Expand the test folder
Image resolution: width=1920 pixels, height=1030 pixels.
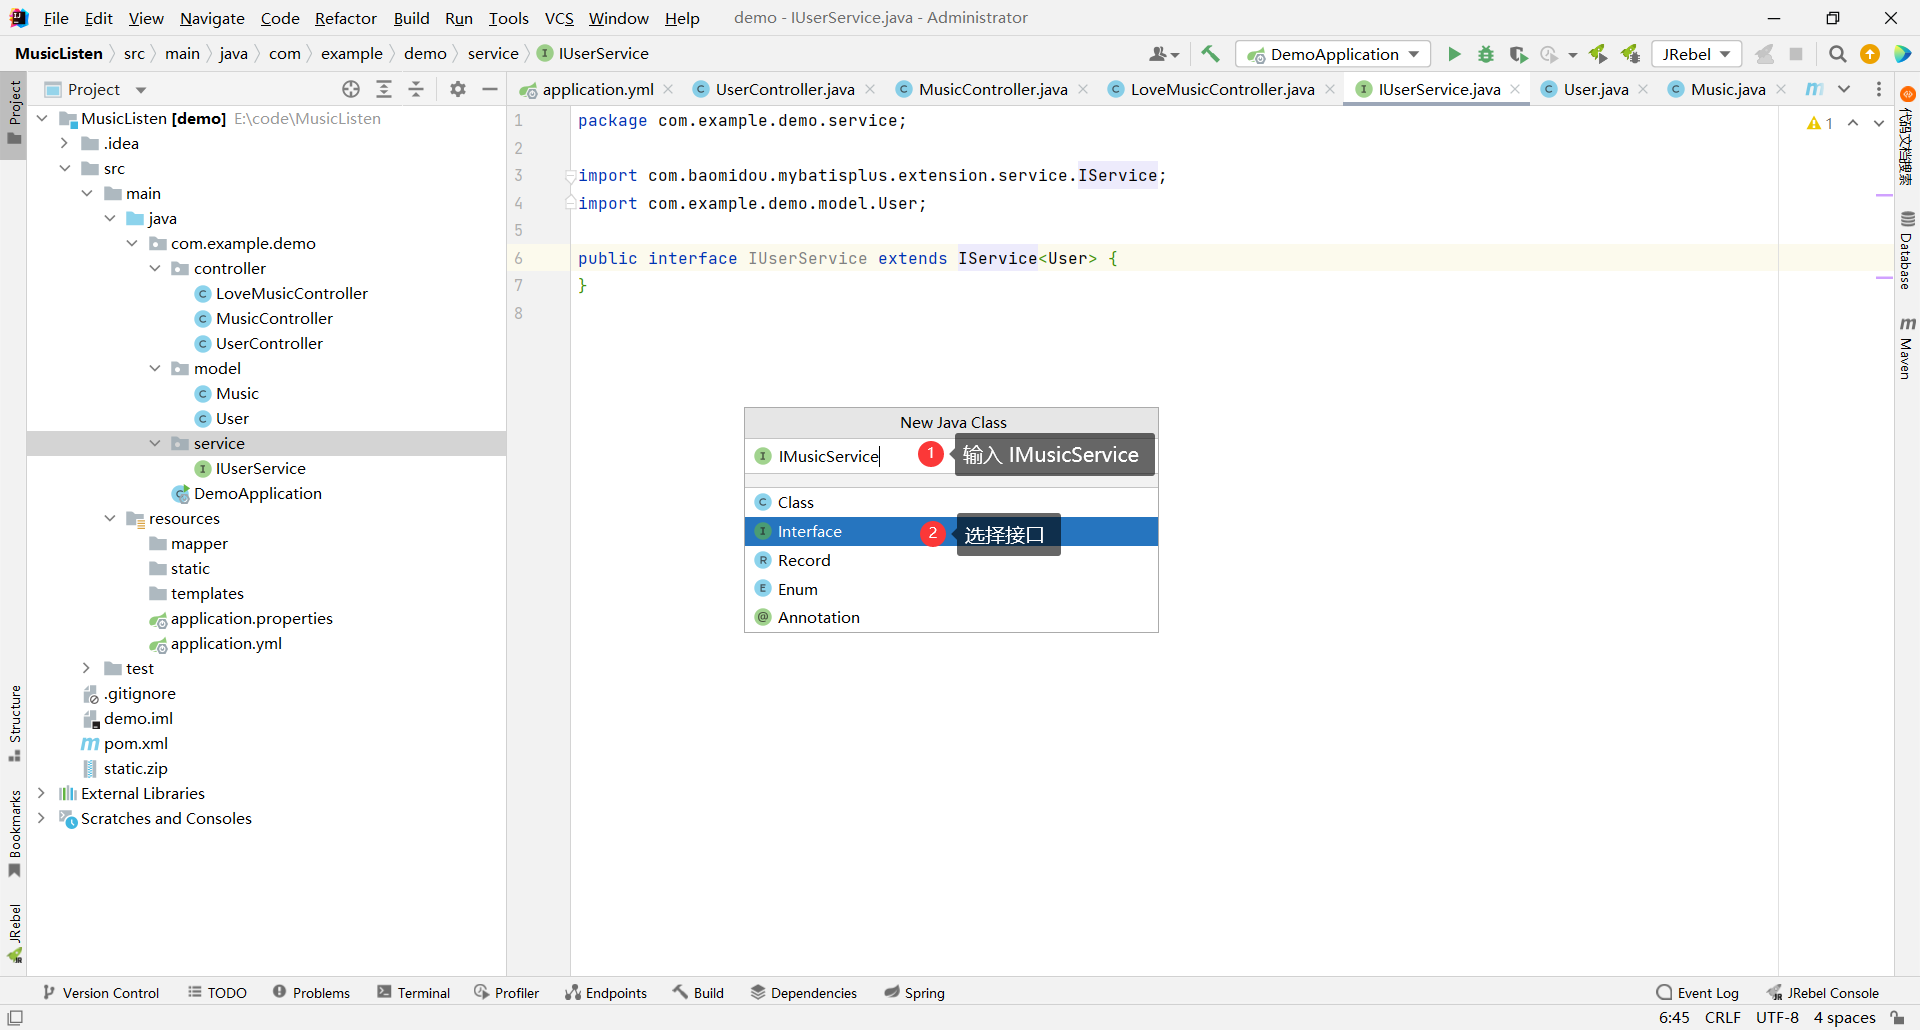[x=87, y=668]
